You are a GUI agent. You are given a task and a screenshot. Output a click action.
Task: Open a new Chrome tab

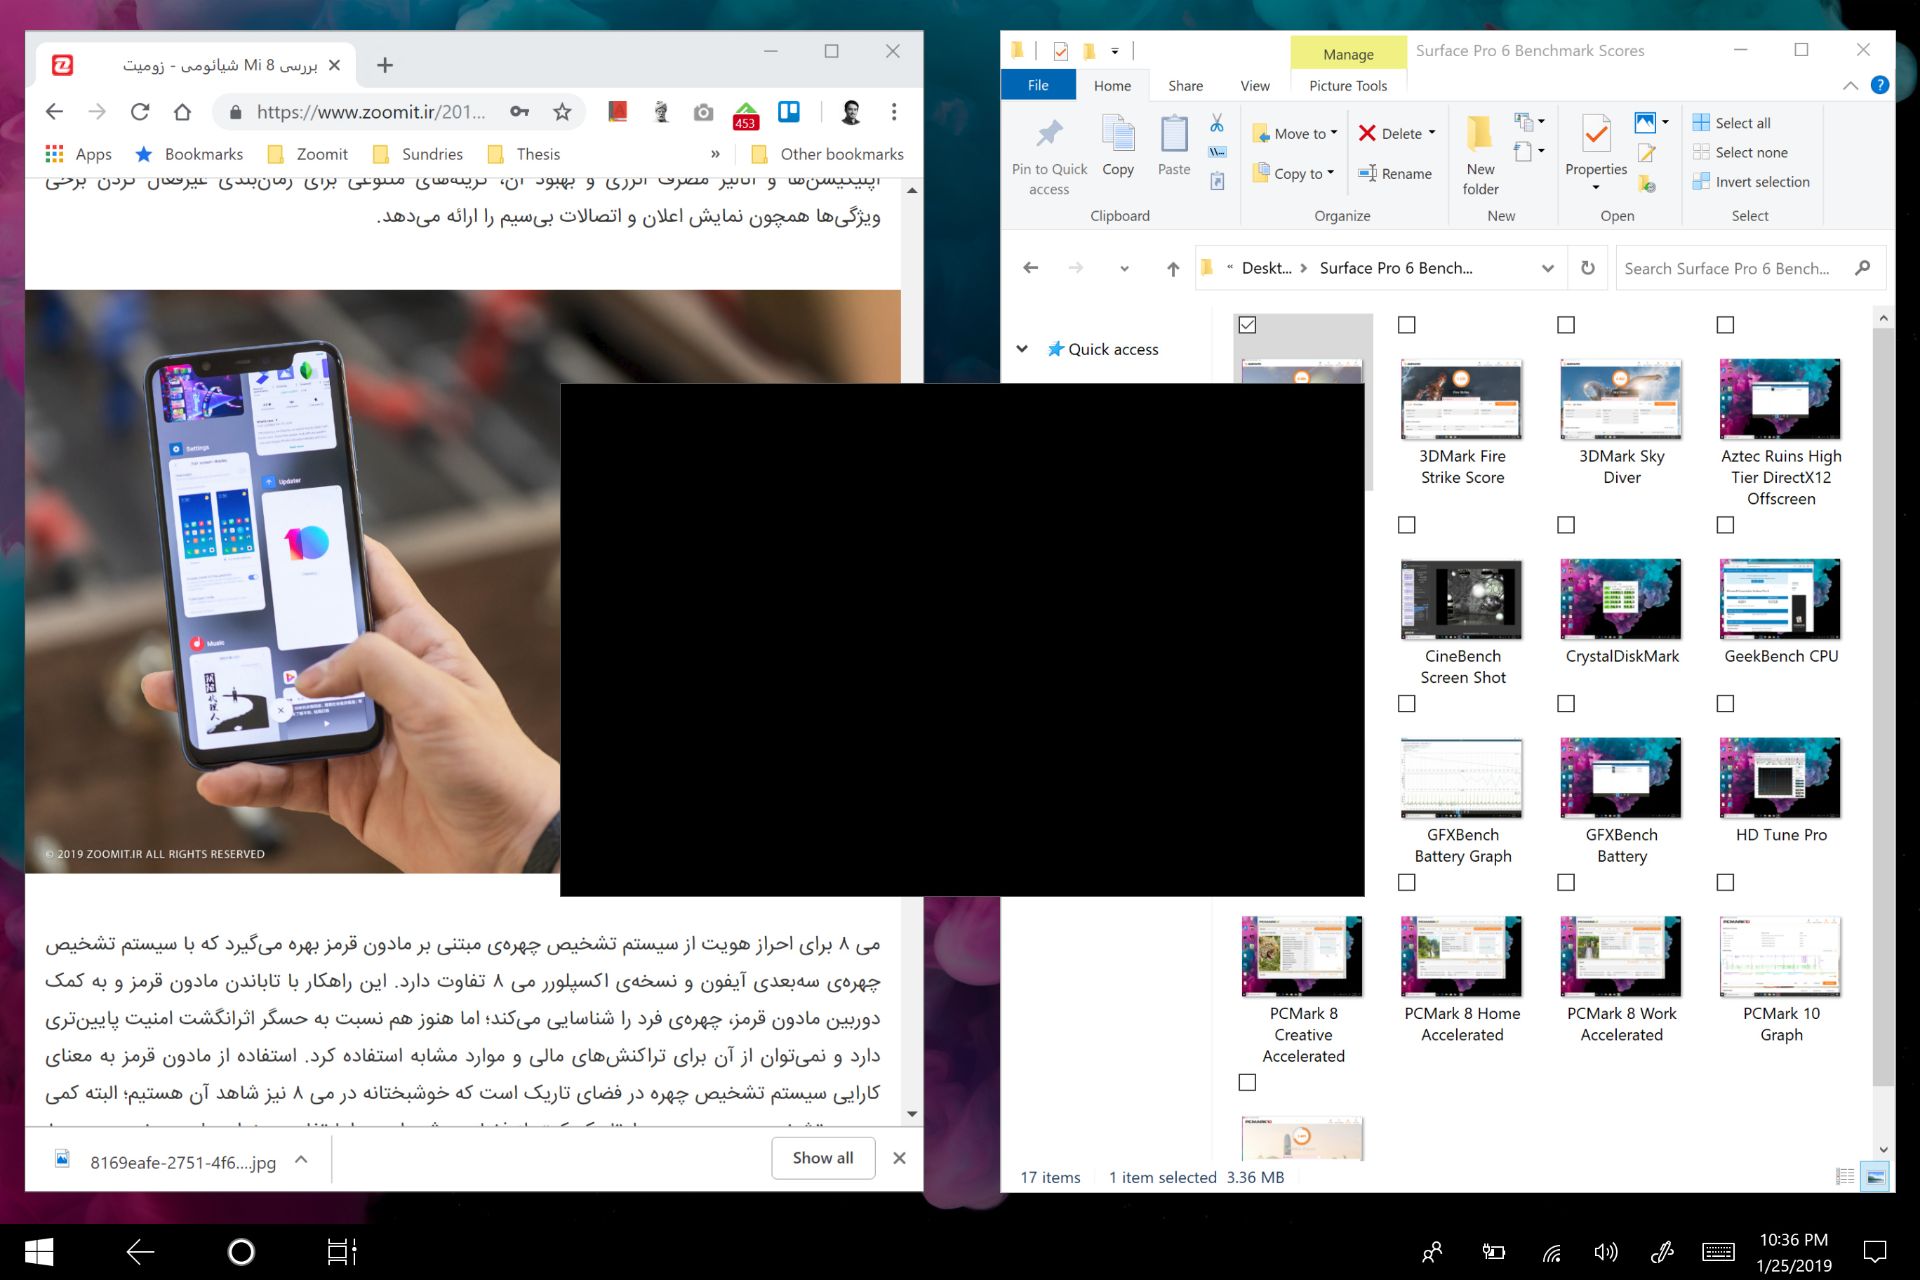coord(385,65)
